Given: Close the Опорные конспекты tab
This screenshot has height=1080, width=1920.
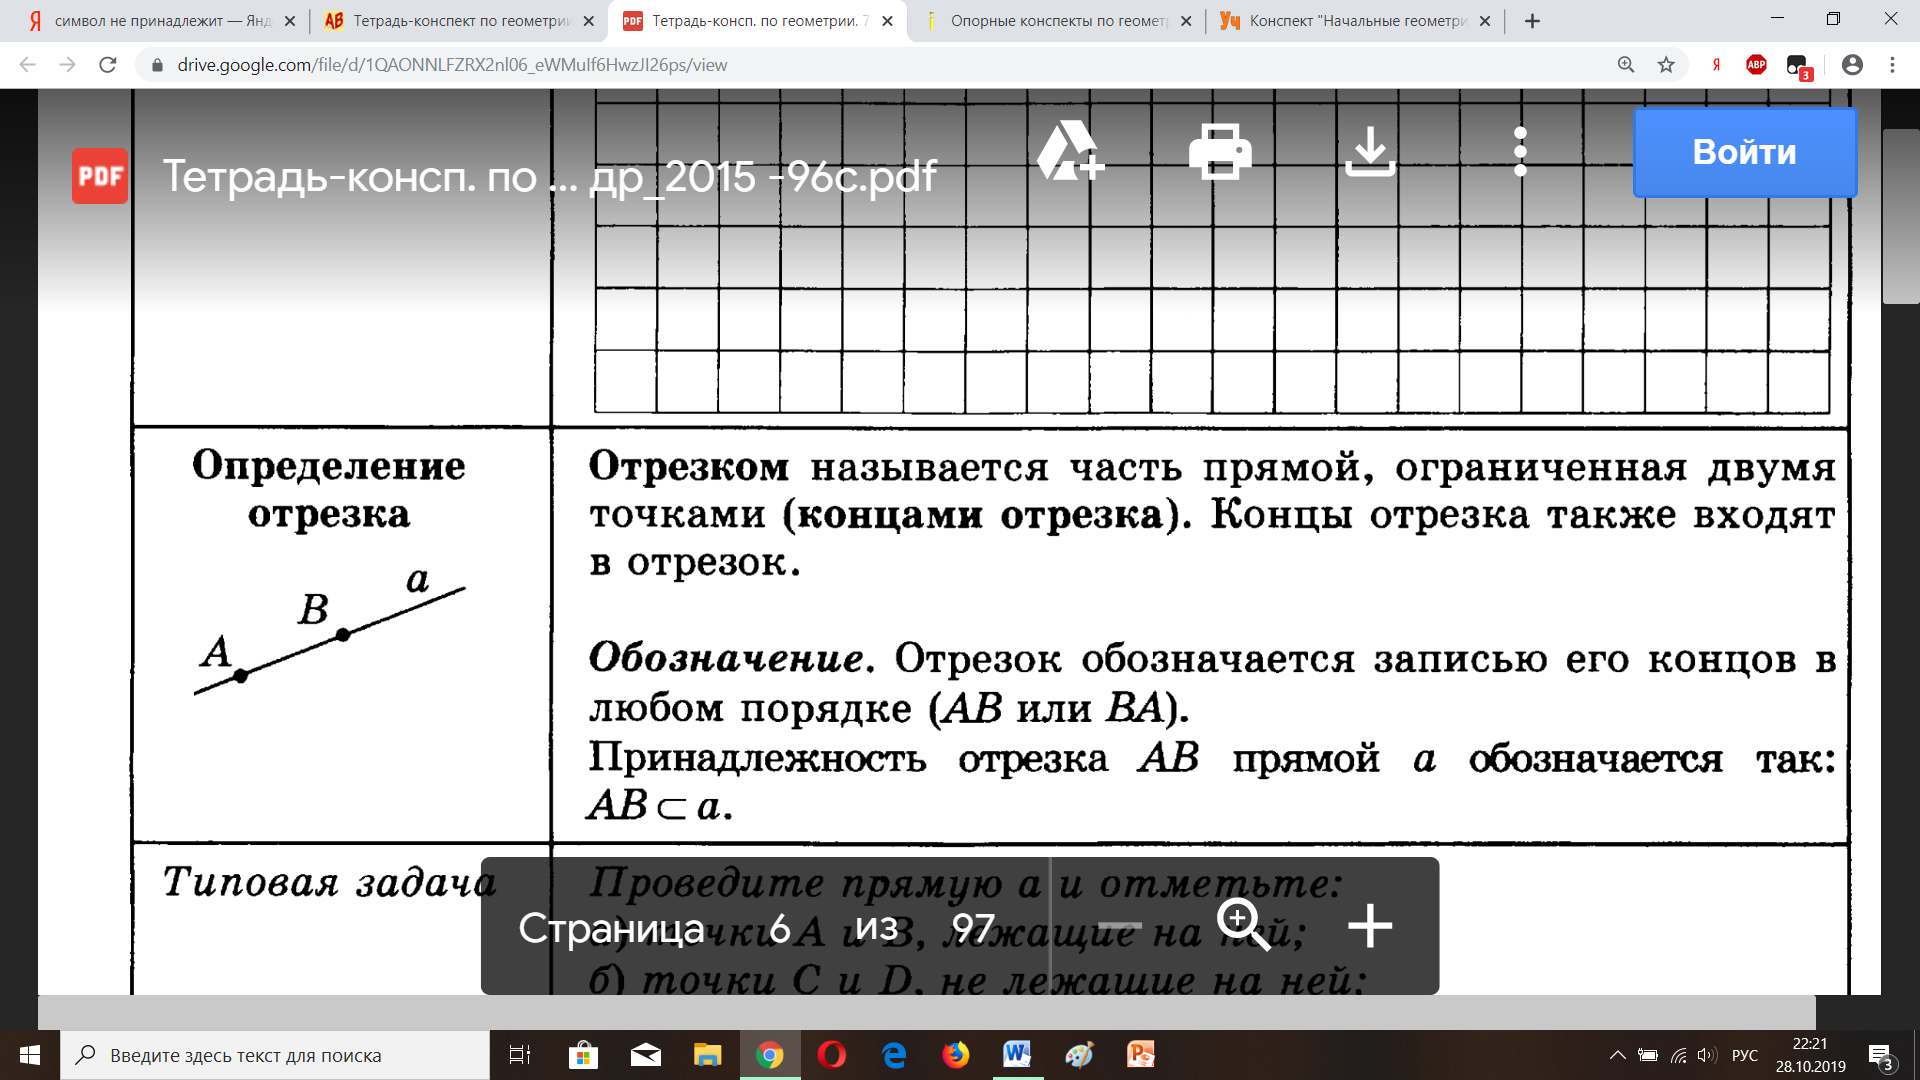Looking at the screenshot, I should [x=1186, y=21].
